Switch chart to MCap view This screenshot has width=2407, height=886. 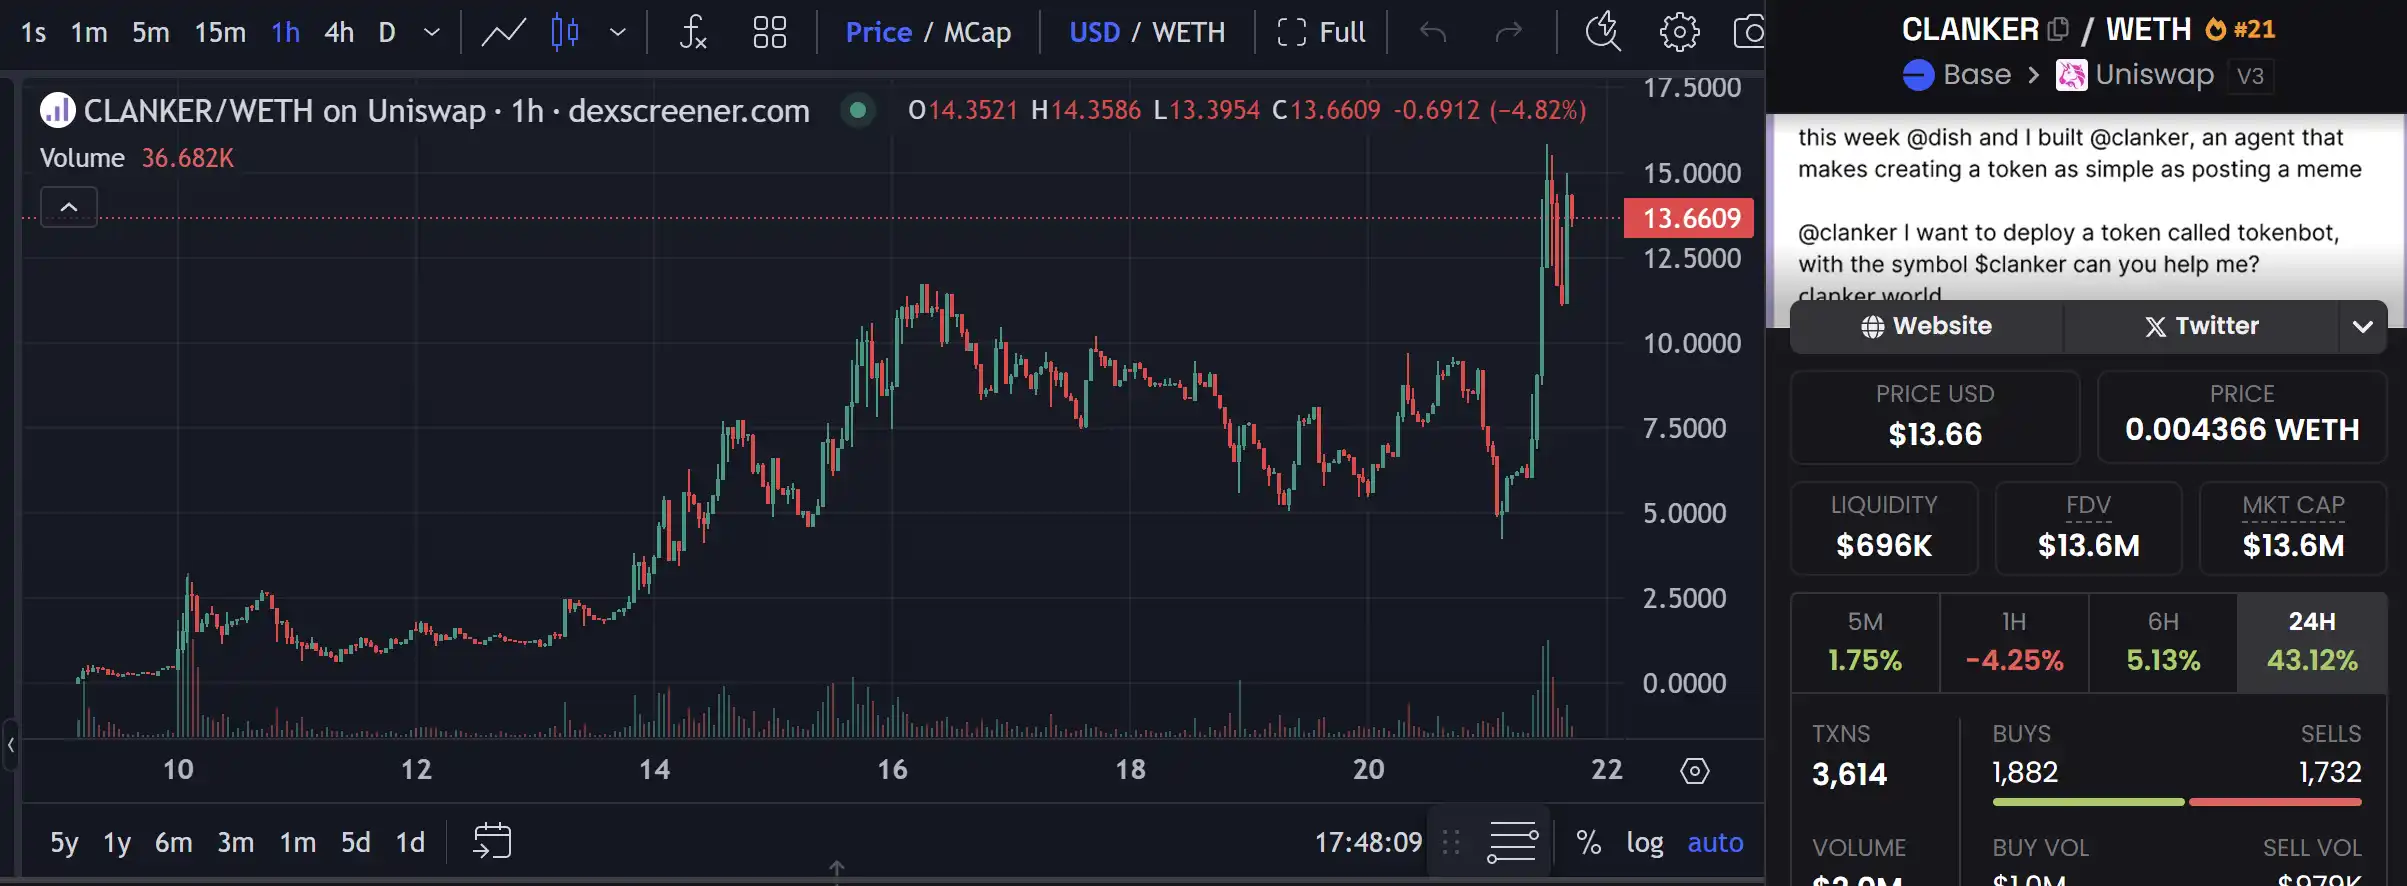tap(977, 32)
